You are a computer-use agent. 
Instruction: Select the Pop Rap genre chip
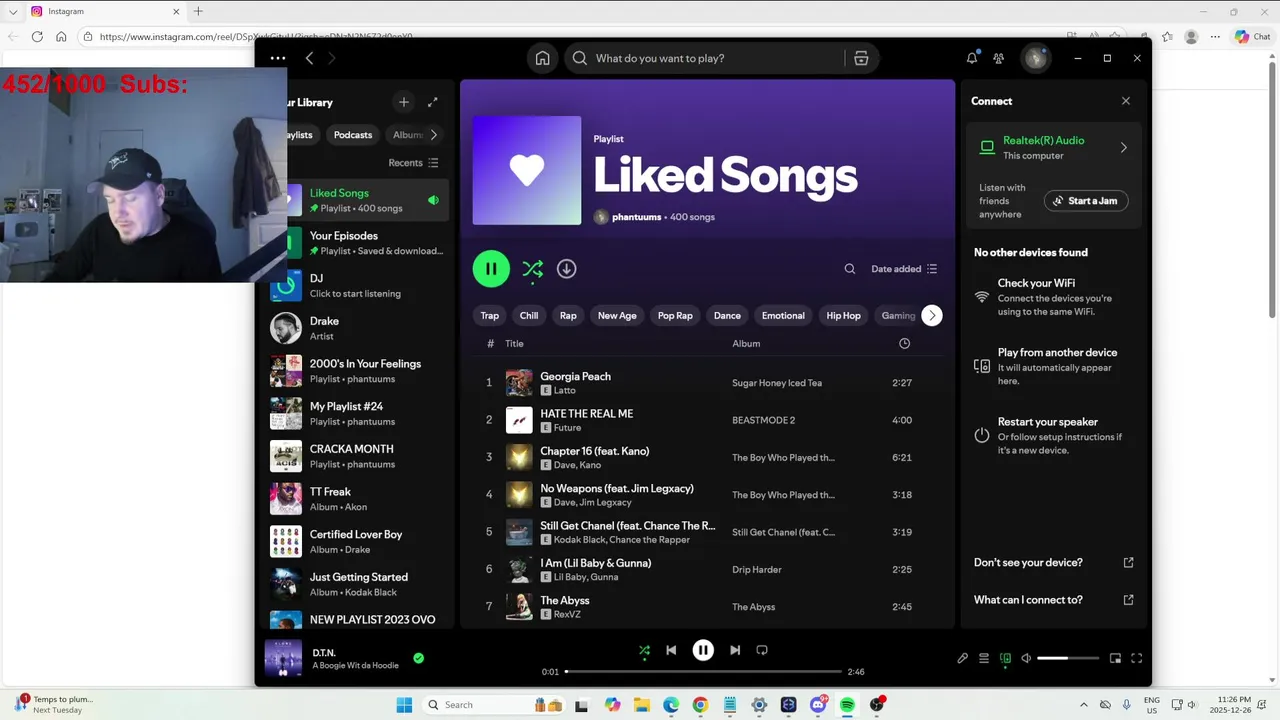tap(675, 315)
